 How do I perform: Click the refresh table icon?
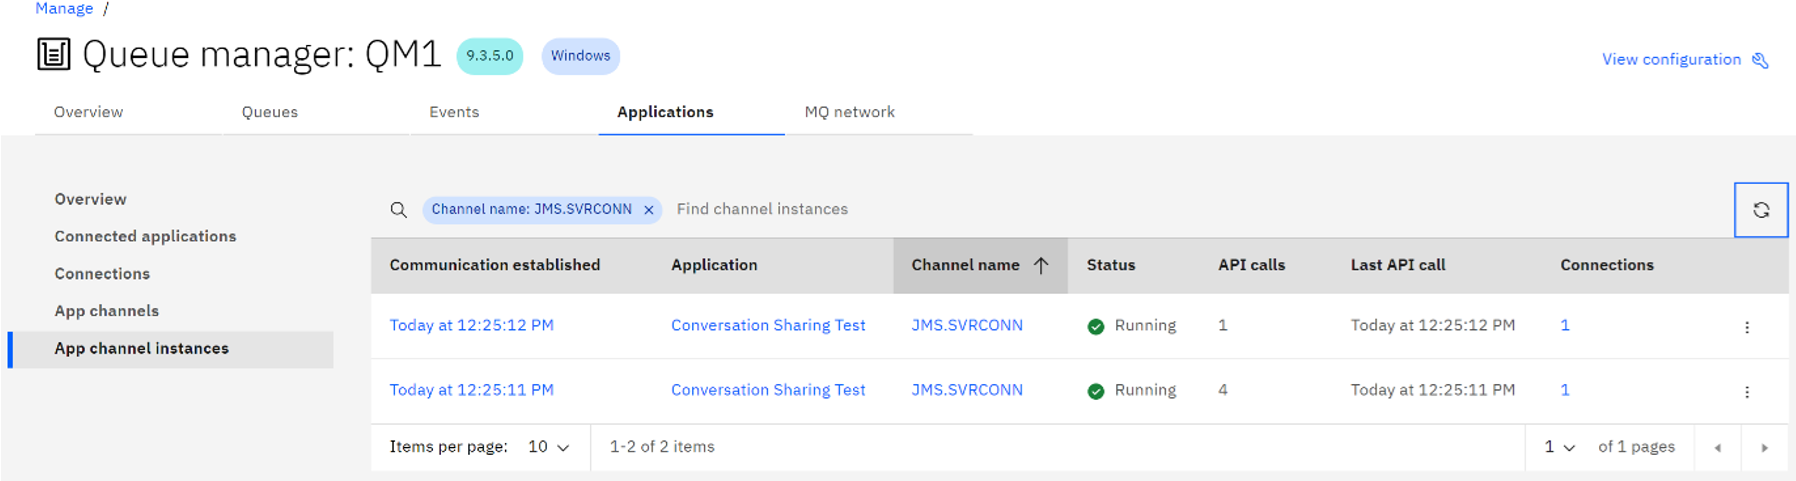(1761, 210)
